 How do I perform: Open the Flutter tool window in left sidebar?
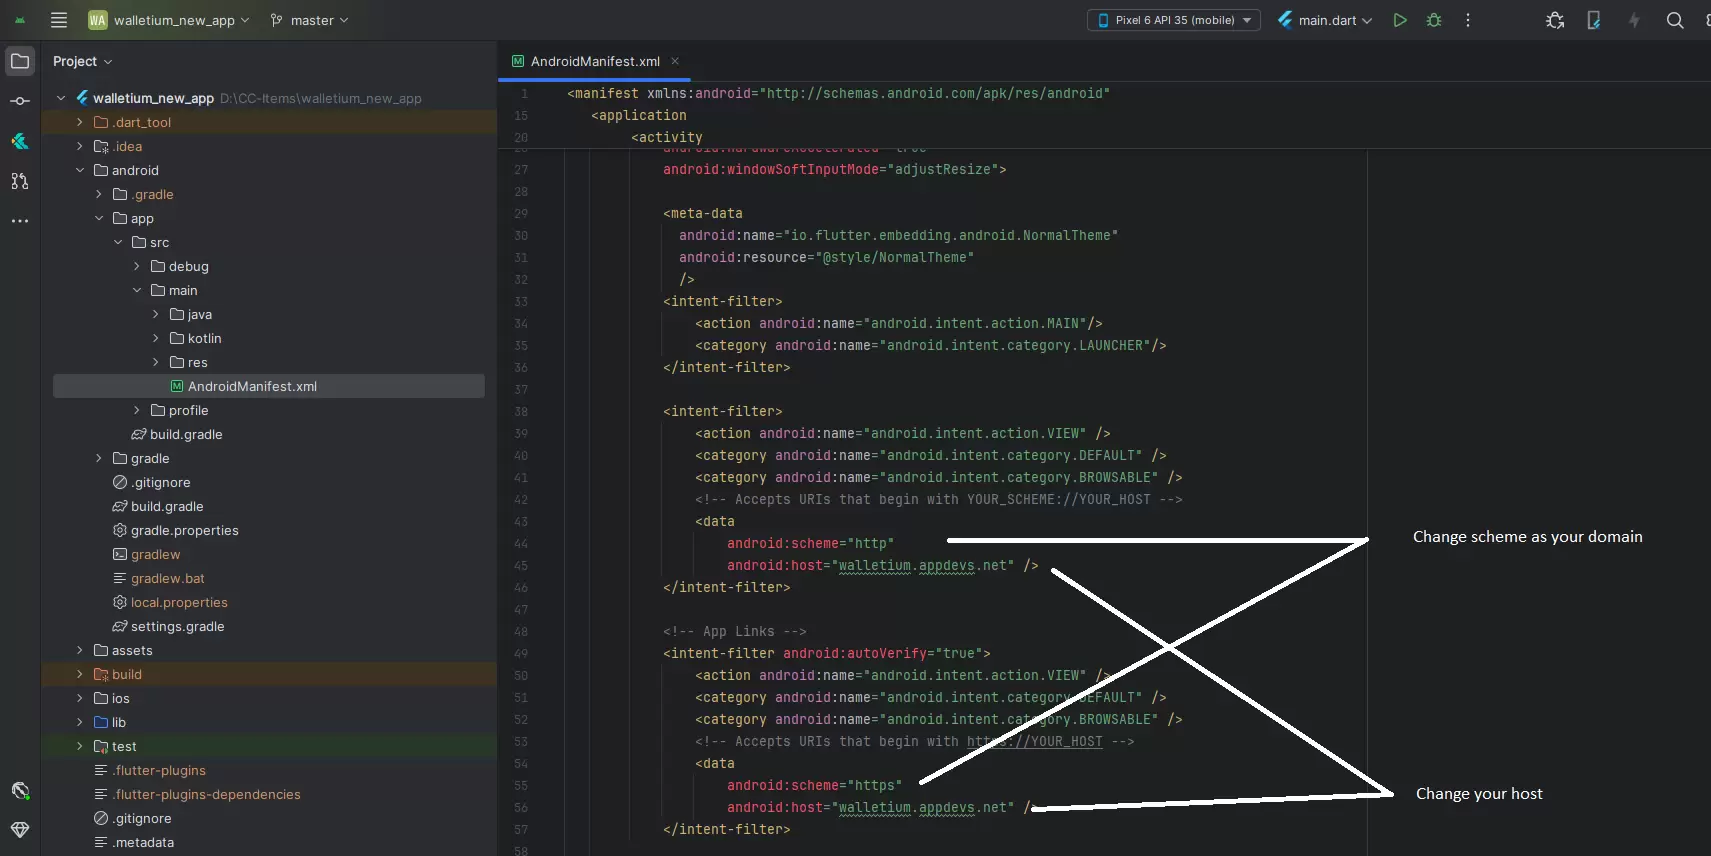[x=20, y=141]
